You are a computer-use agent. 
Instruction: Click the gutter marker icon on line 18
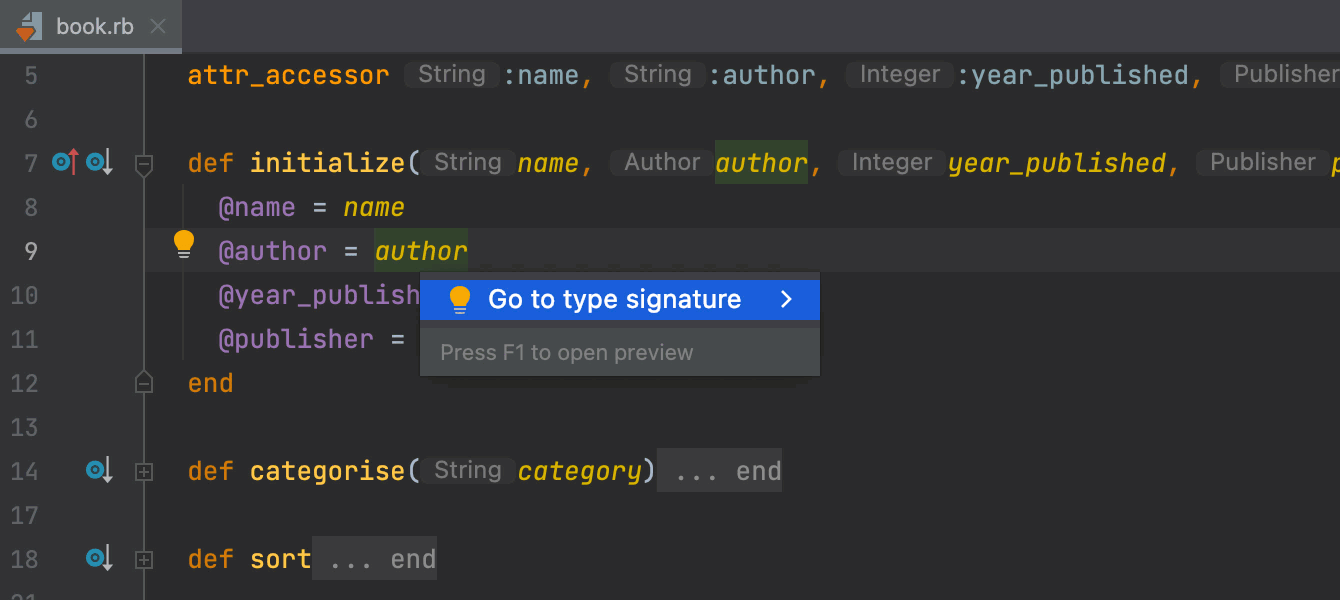(99, 558)
